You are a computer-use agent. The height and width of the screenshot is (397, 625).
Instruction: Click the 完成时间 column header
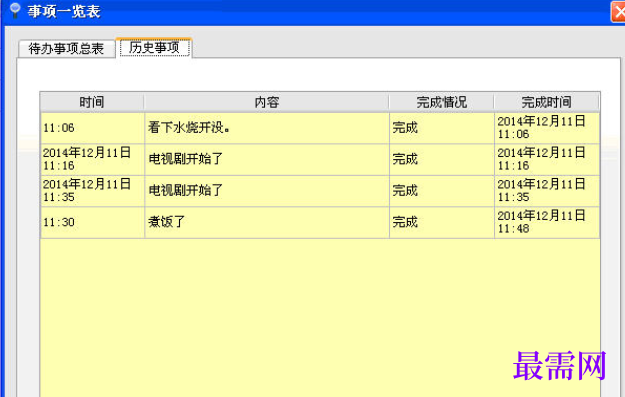(546, 102)
